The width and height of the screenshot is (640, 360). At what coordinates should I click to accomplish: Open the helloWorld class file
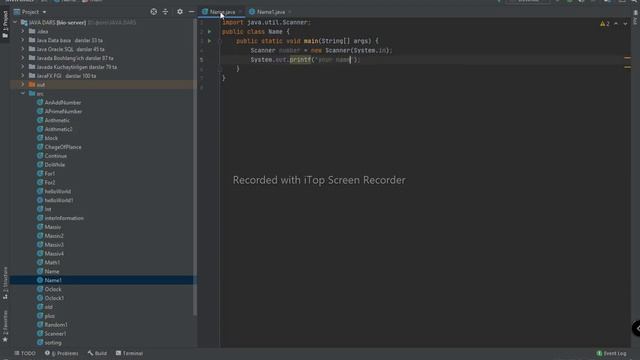click(x=58, y=191)
